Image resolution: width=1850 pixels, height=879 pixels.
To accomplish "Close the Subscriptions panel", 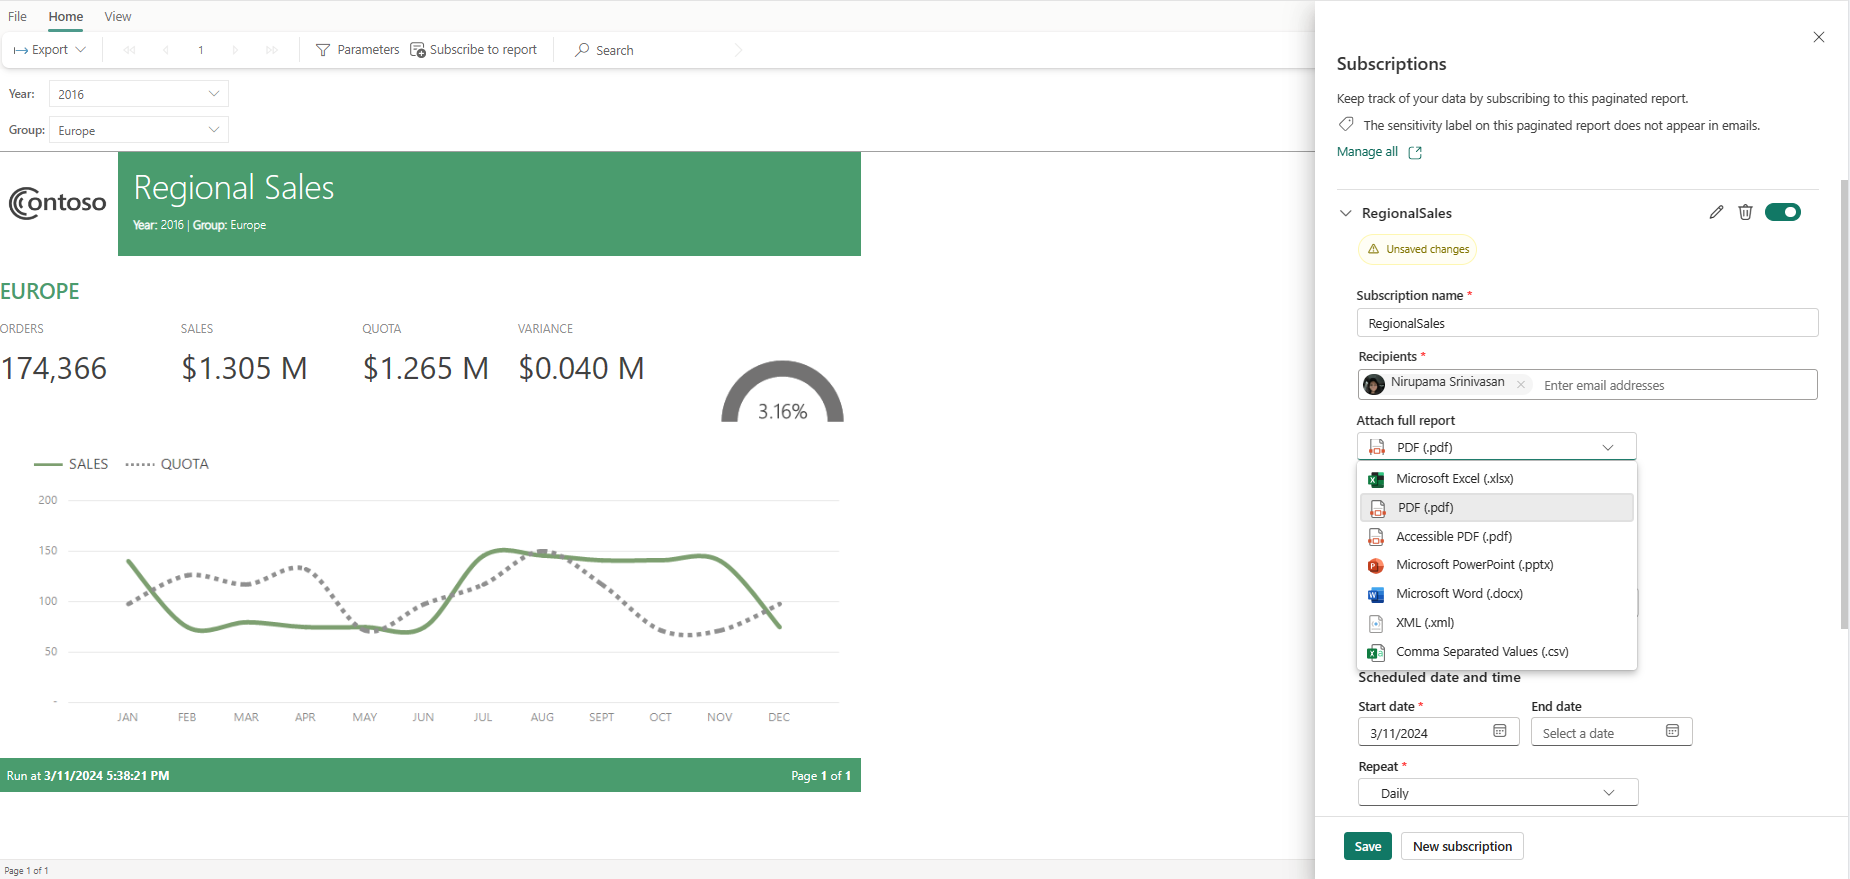I will [x=1818, y=38].
